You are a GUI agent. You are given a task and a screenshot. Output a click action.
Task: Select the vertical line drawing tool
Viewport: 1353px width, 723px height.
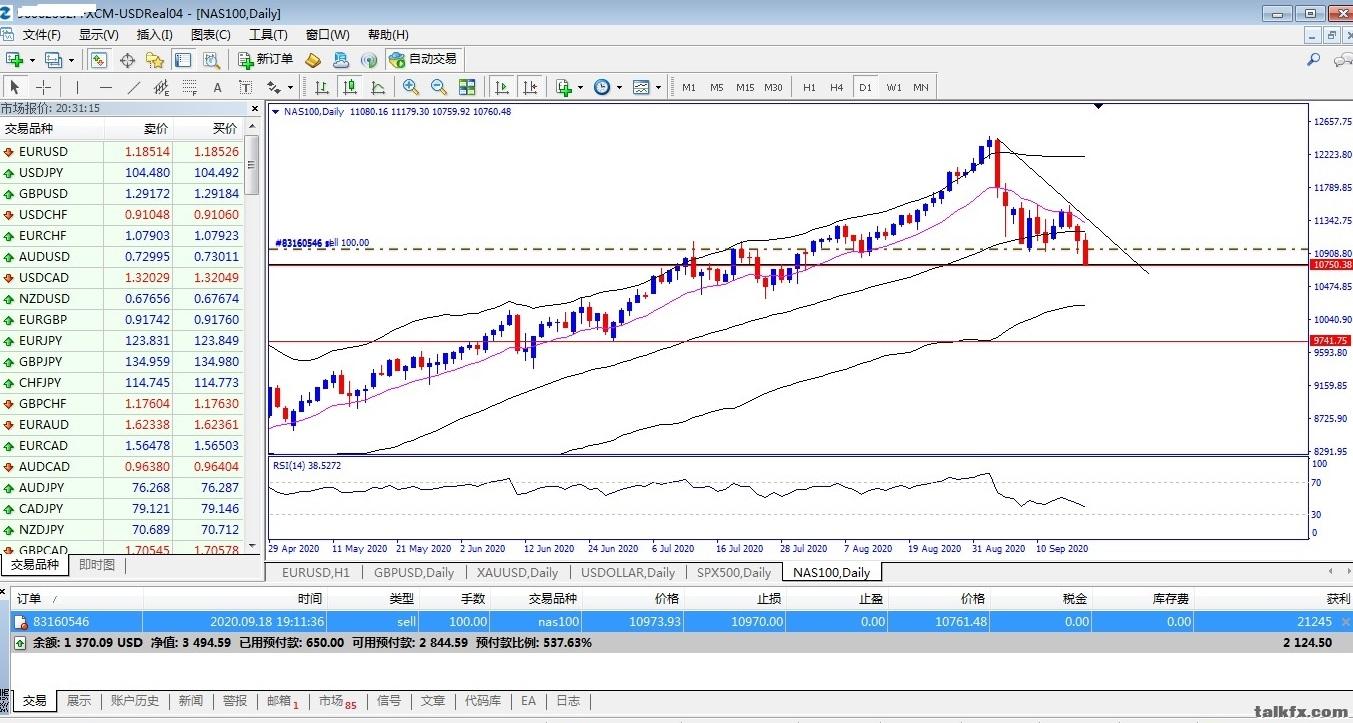pos(77,87)
